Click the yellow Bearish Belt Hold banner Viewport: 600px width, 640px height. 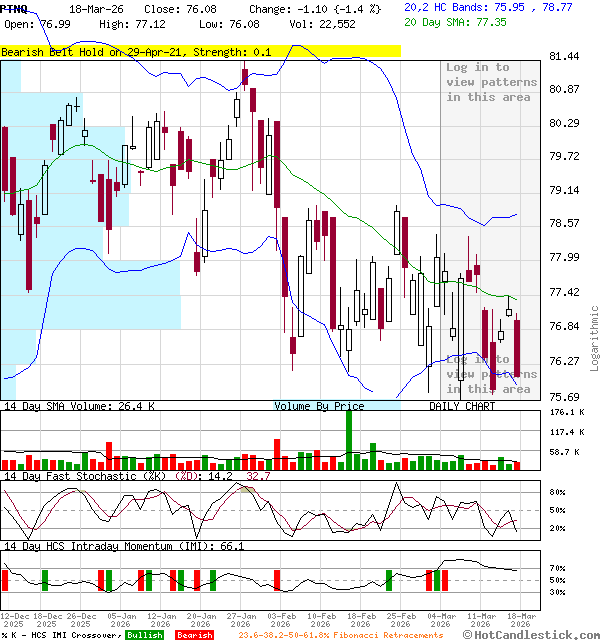[200, 51]
